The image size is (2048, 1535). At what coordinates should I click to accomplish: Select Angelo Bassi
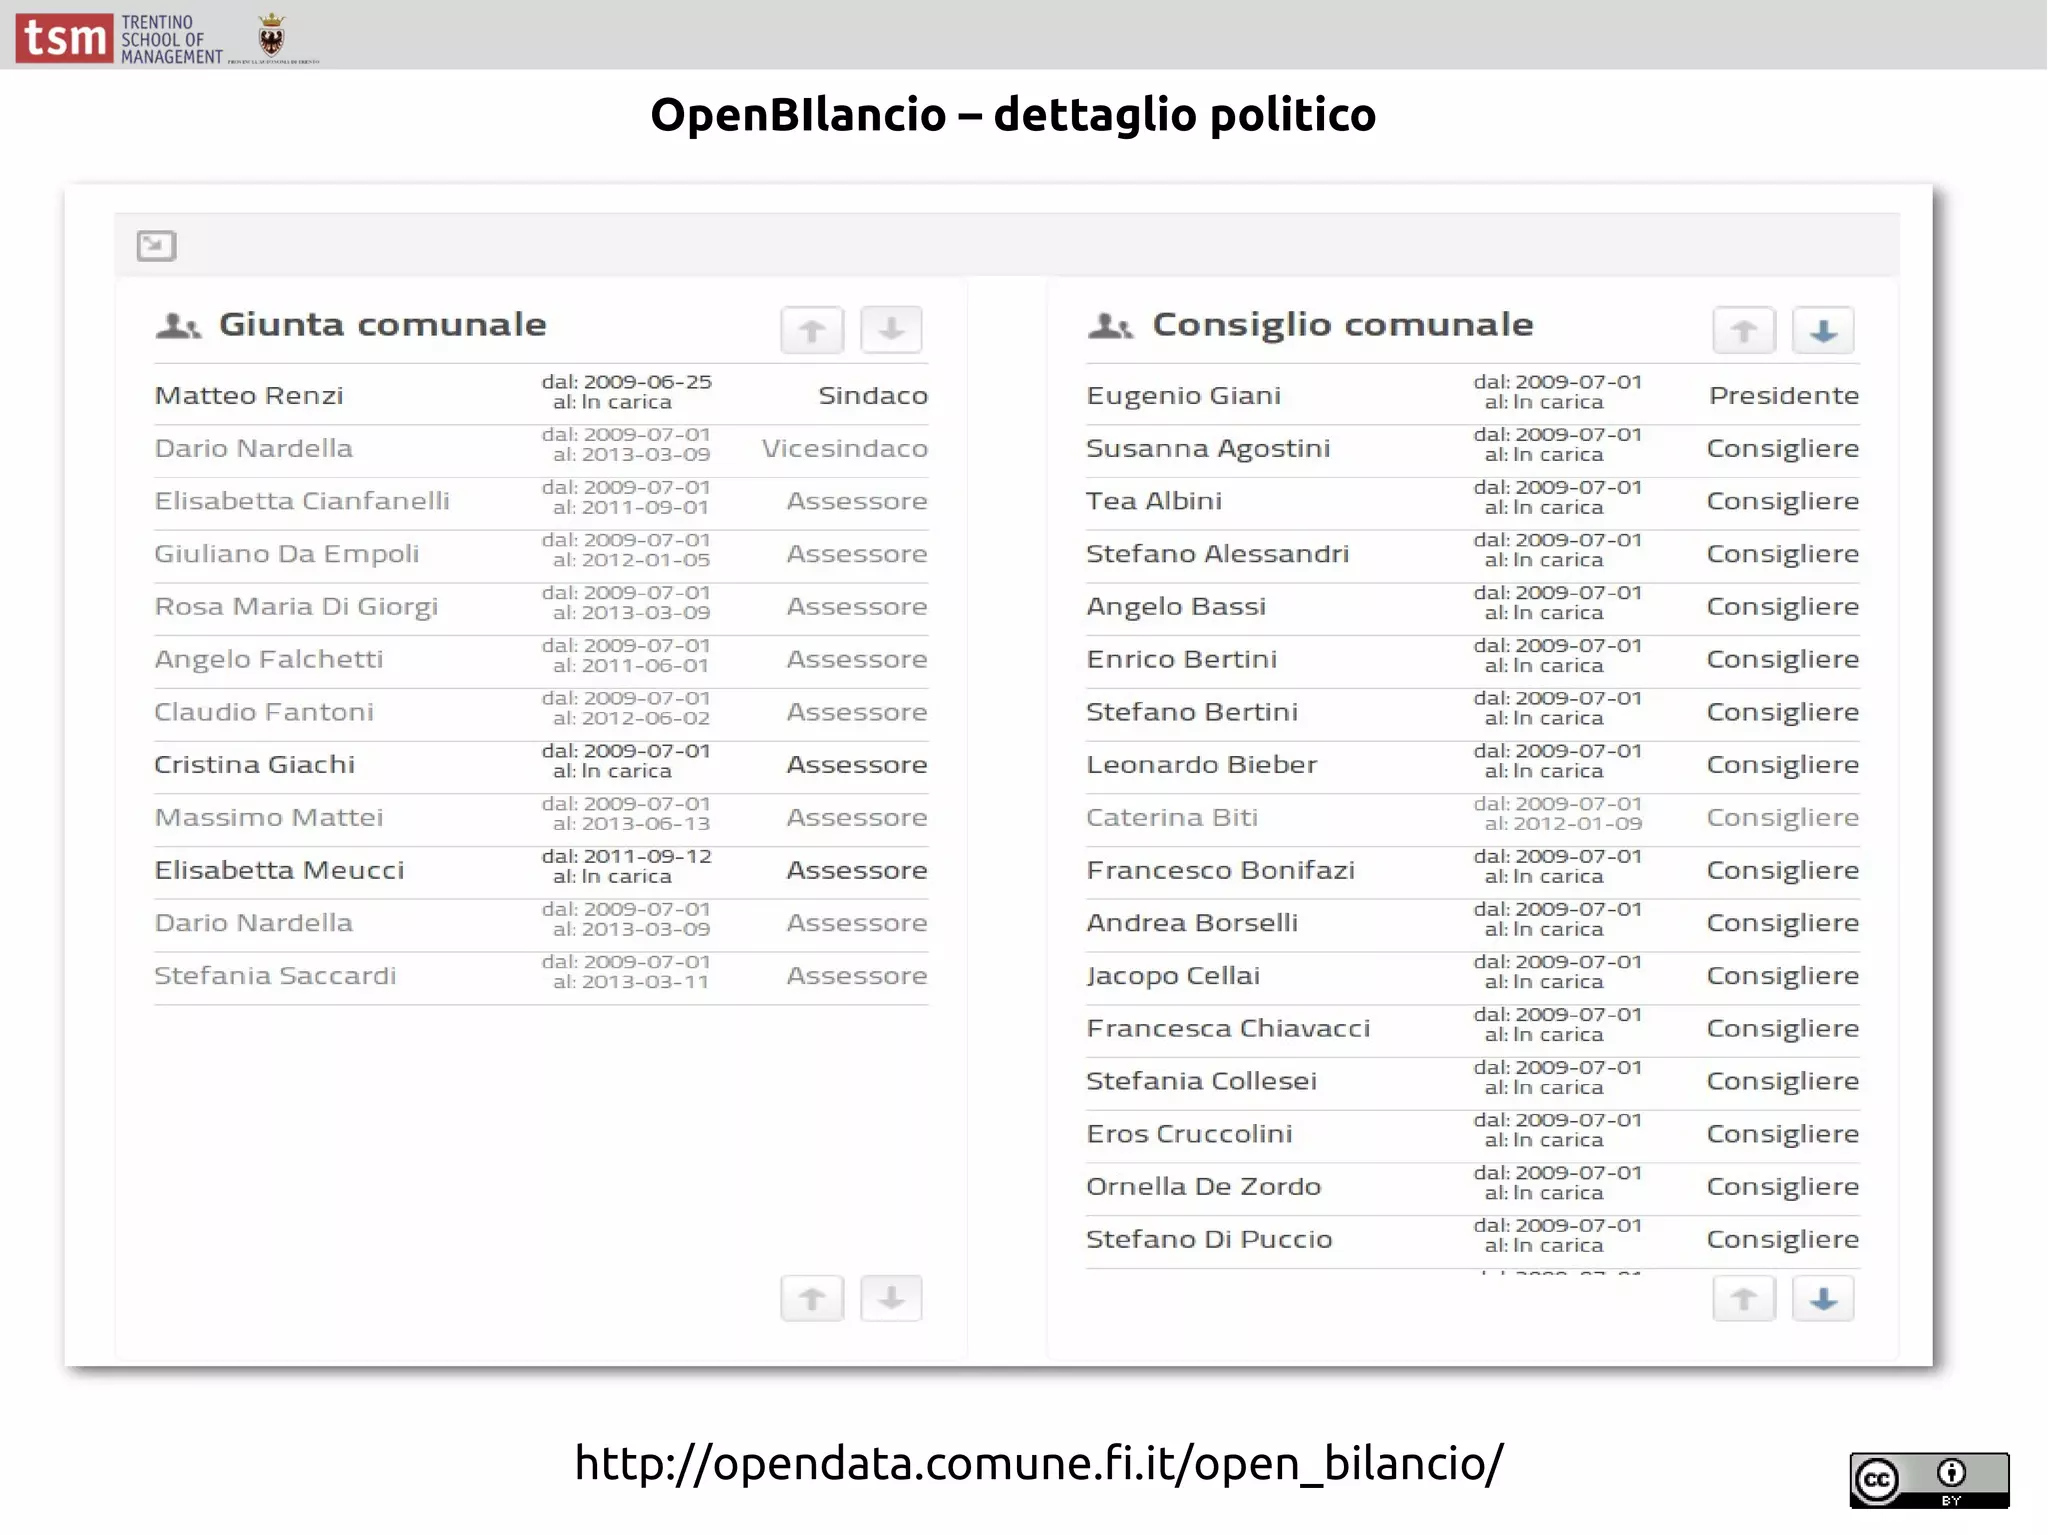(1176, 608)
